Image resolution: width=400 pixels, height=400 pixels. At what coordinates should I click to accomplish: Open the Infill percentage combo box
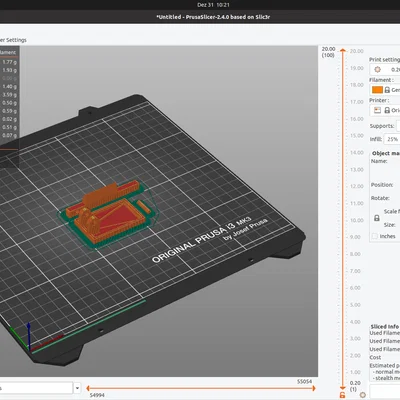coord(392,139)
